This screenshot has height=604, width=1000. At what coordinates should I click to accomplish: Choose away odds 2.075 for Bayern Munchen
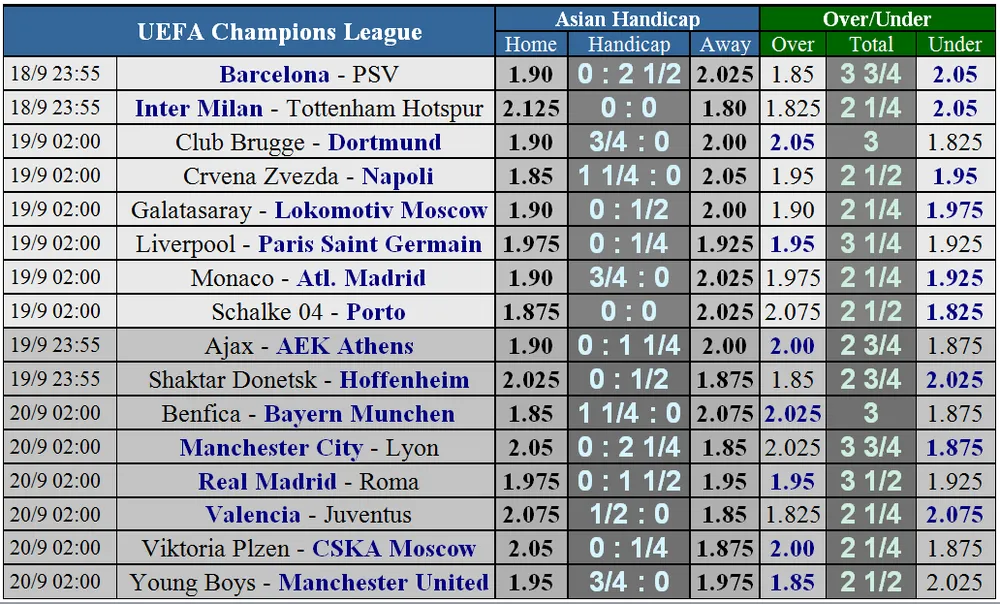[725, 413]
